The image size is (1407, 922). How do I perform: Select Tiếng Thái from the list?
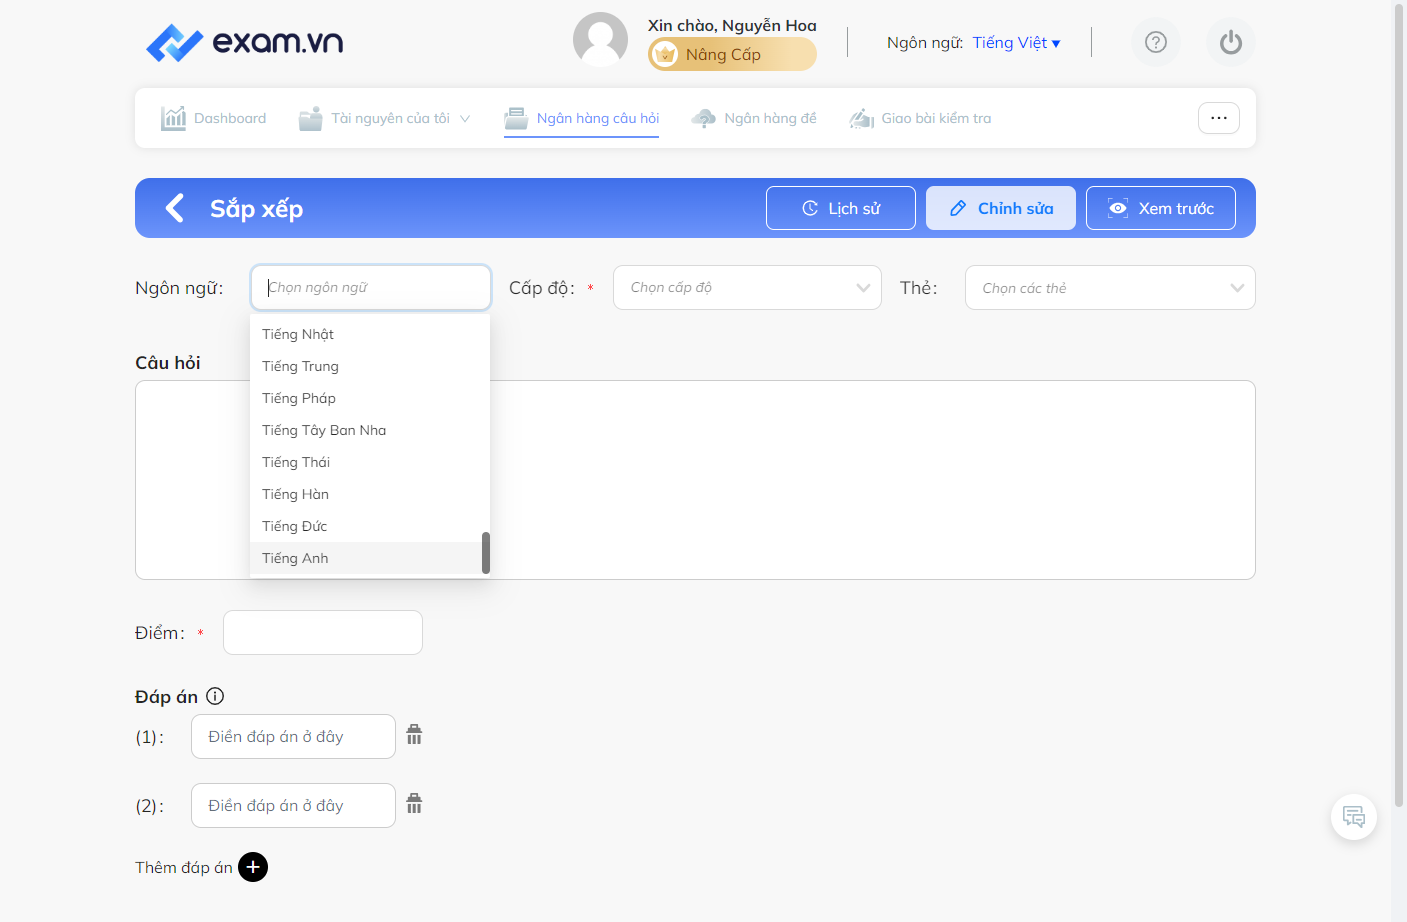click(366, 462)
